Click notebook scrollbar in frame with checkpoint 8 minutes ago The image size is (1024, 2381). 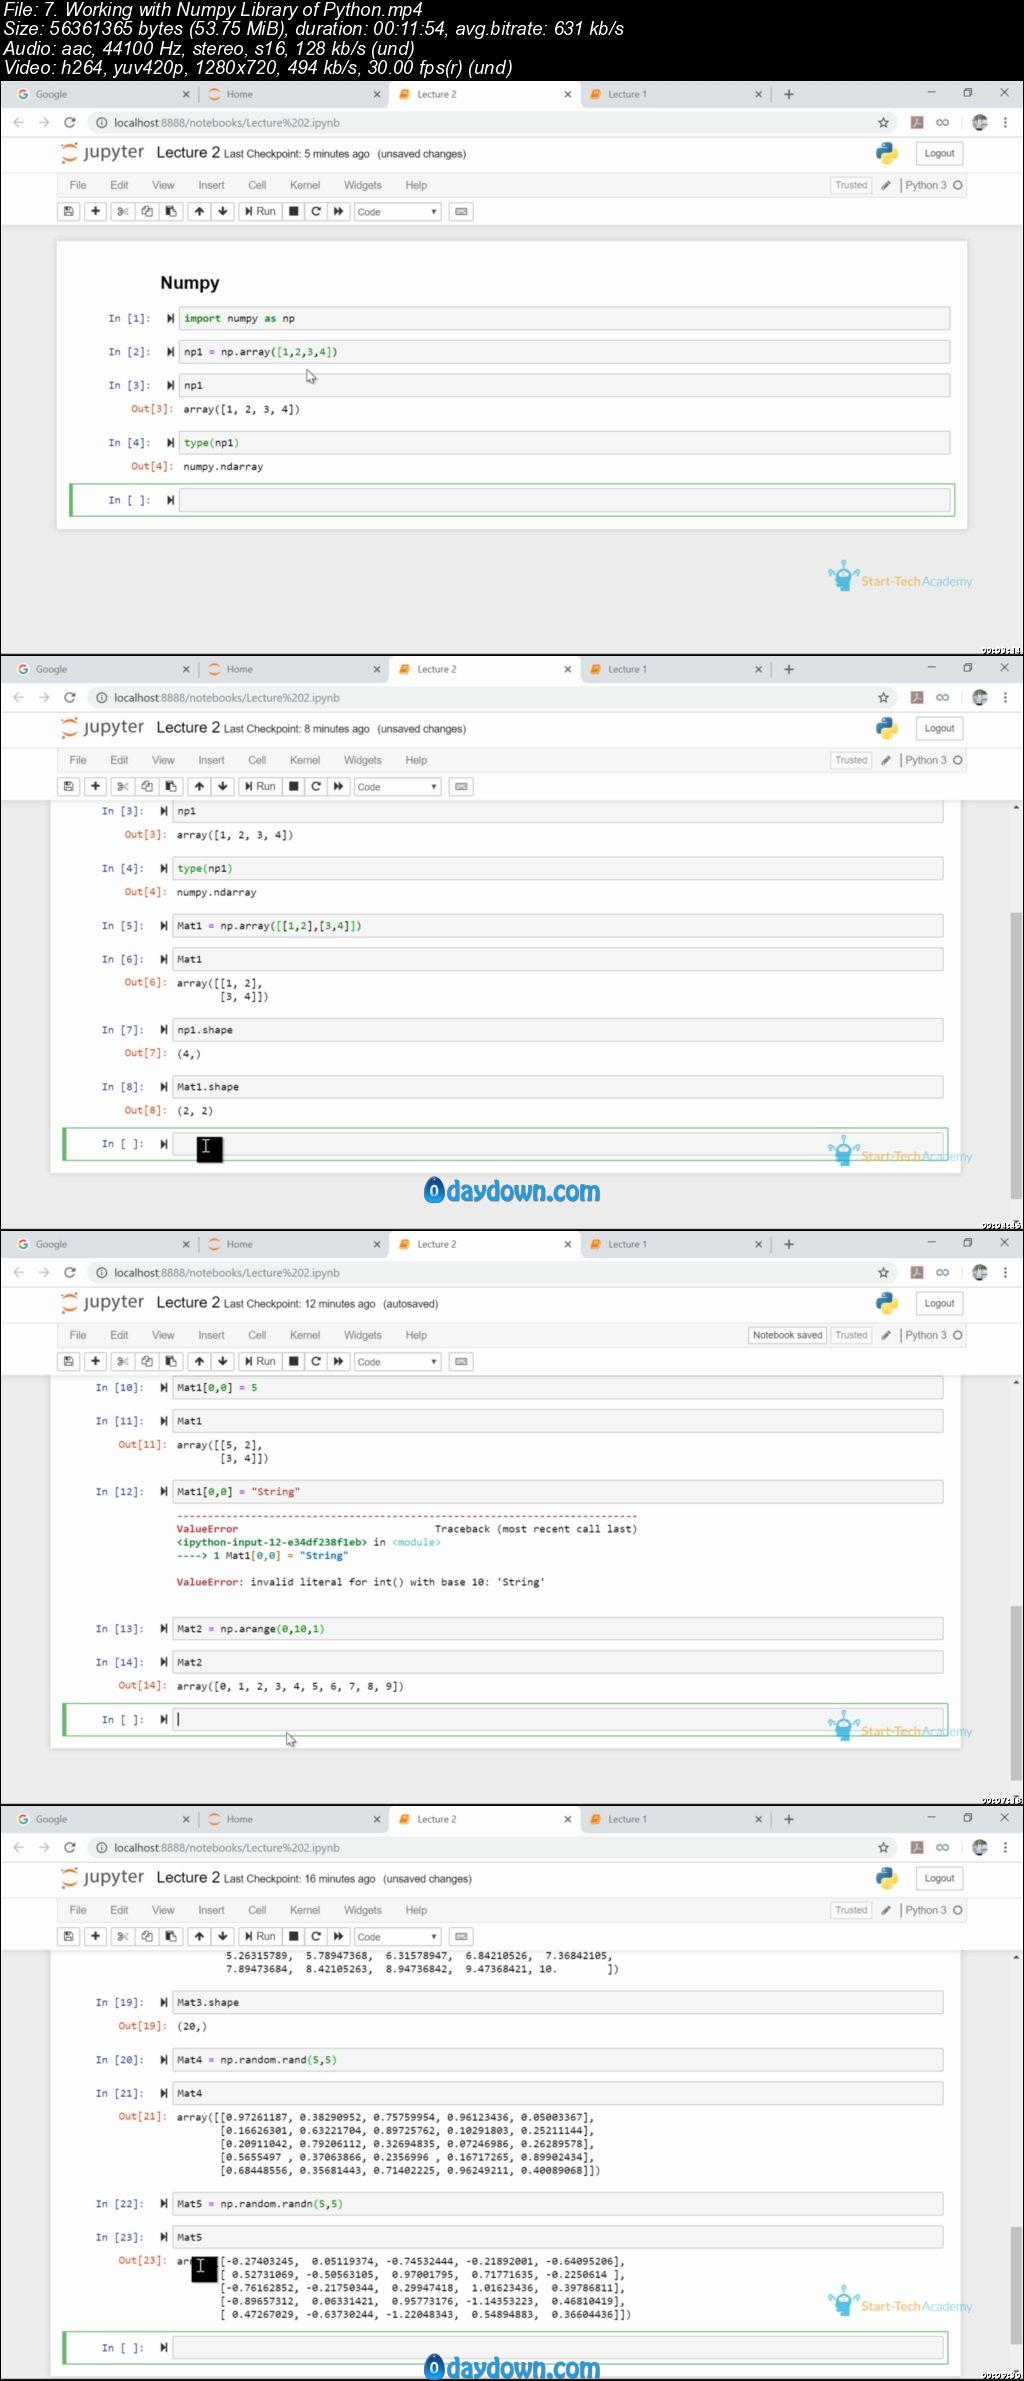pyautogui.click(x=1016, y=1055)
